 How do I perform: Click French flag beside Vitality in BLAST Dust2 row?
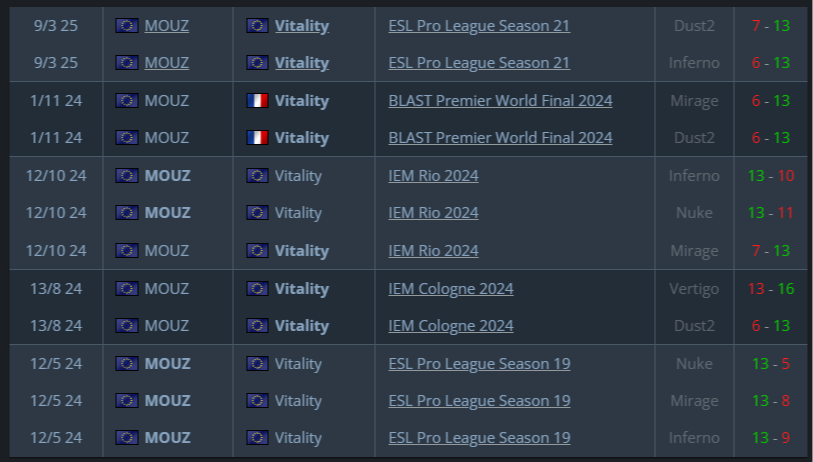(x=258, y=138)
